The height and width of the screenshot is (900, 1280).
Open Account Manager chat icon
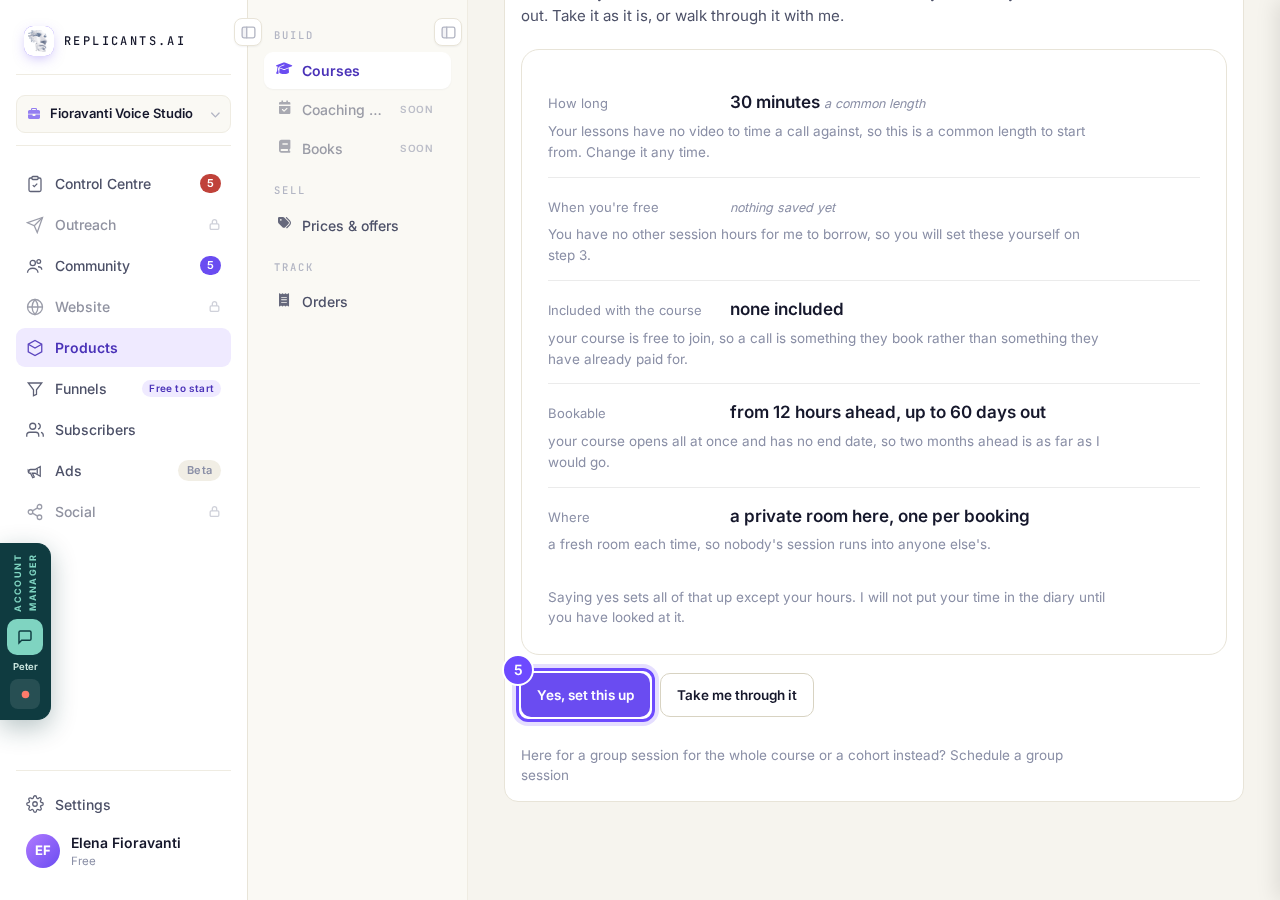click(x=25, y=637)
